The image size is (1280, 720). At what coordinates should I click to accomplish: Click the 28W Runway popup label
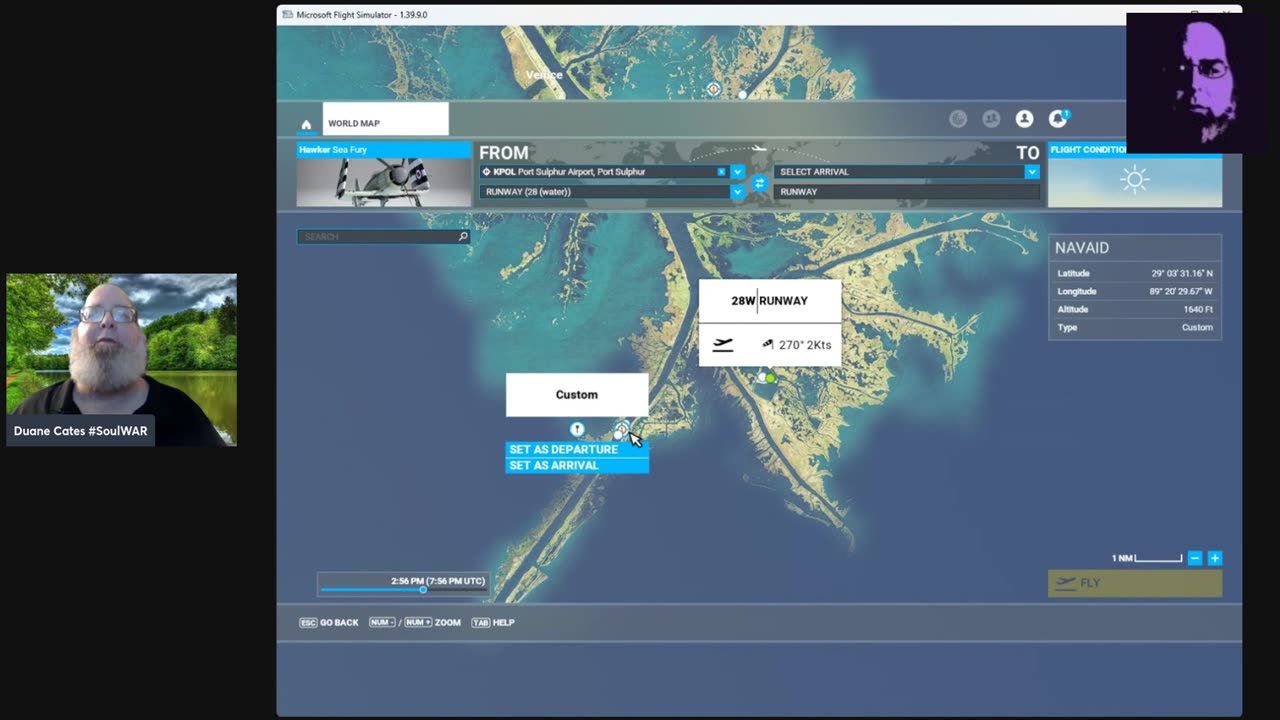pos(769,300)
